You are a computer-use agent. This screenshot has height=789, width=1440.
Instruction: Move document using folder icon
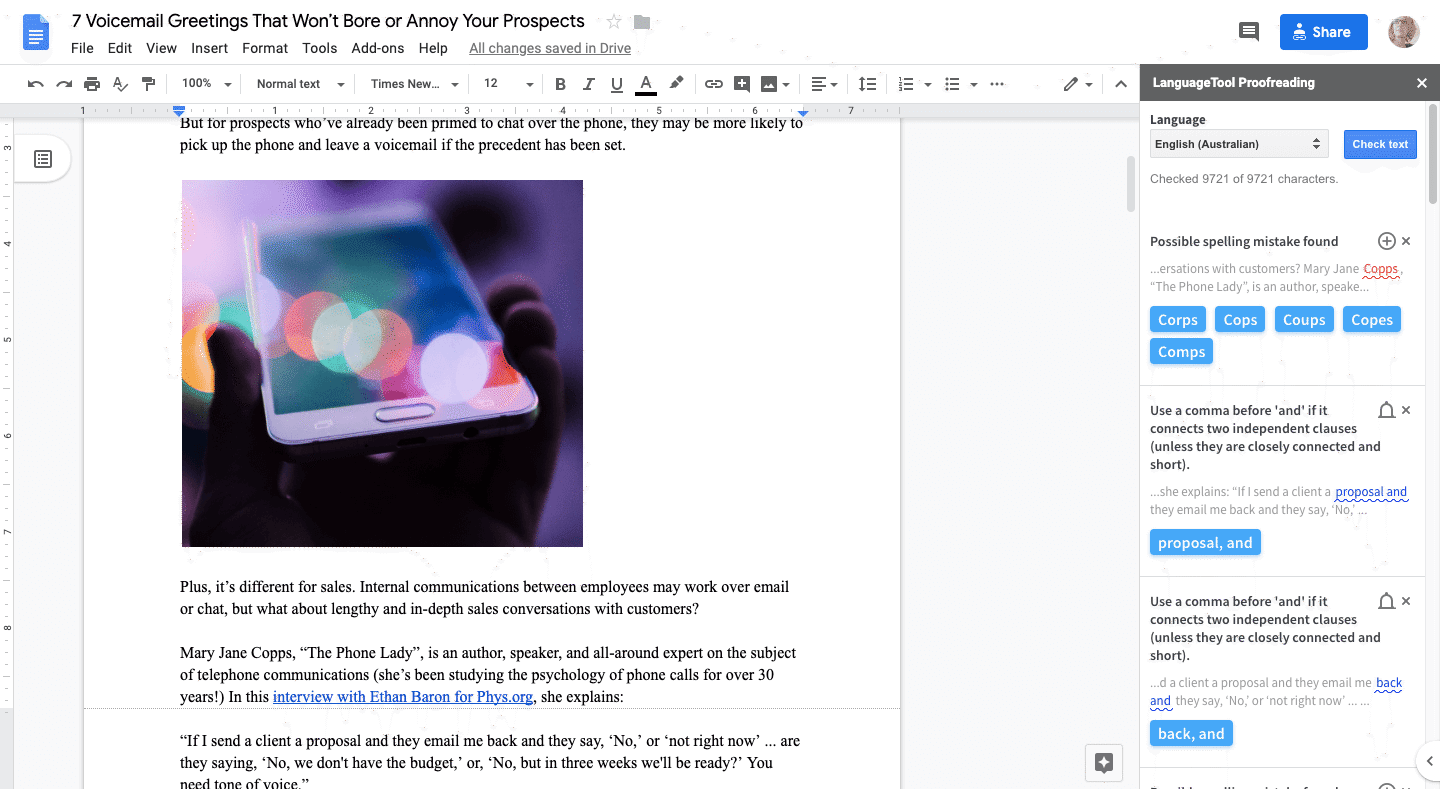click(x=642, y=22)
